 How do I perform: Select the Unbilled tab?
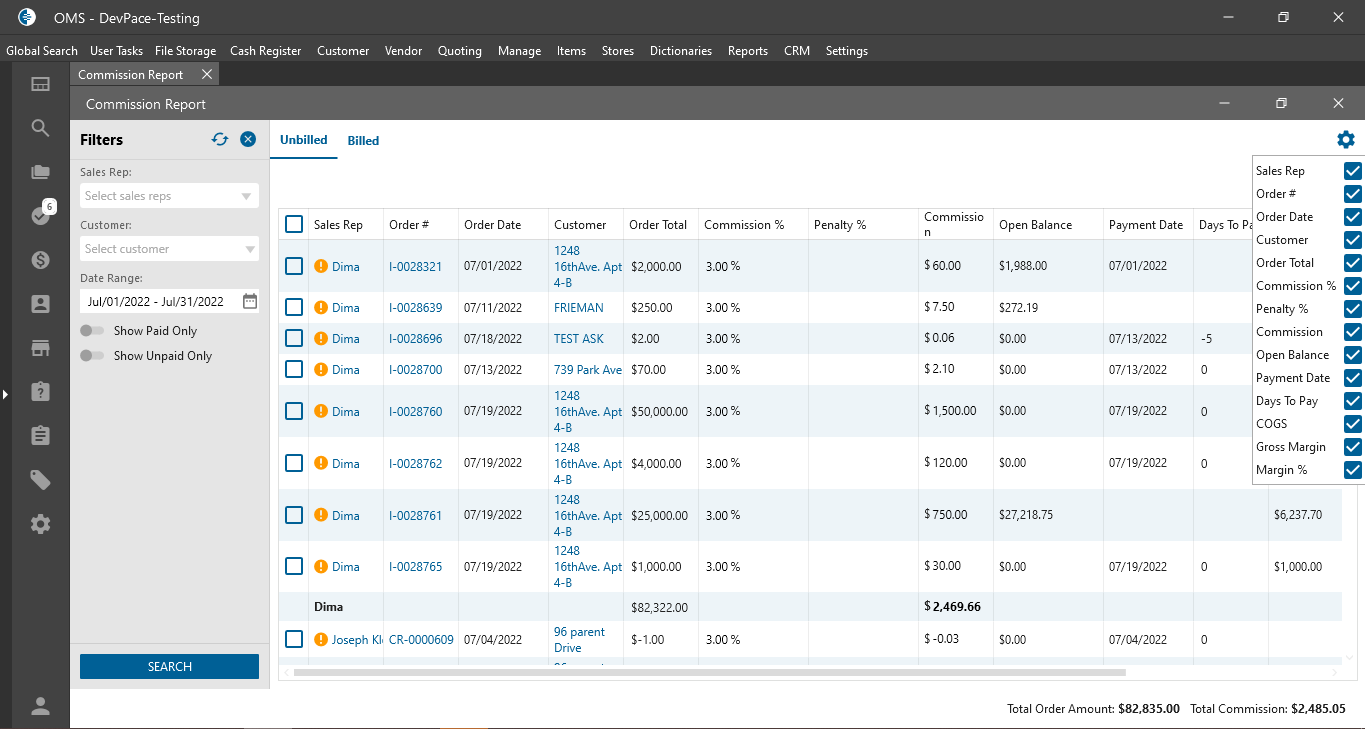coord(304,140)
